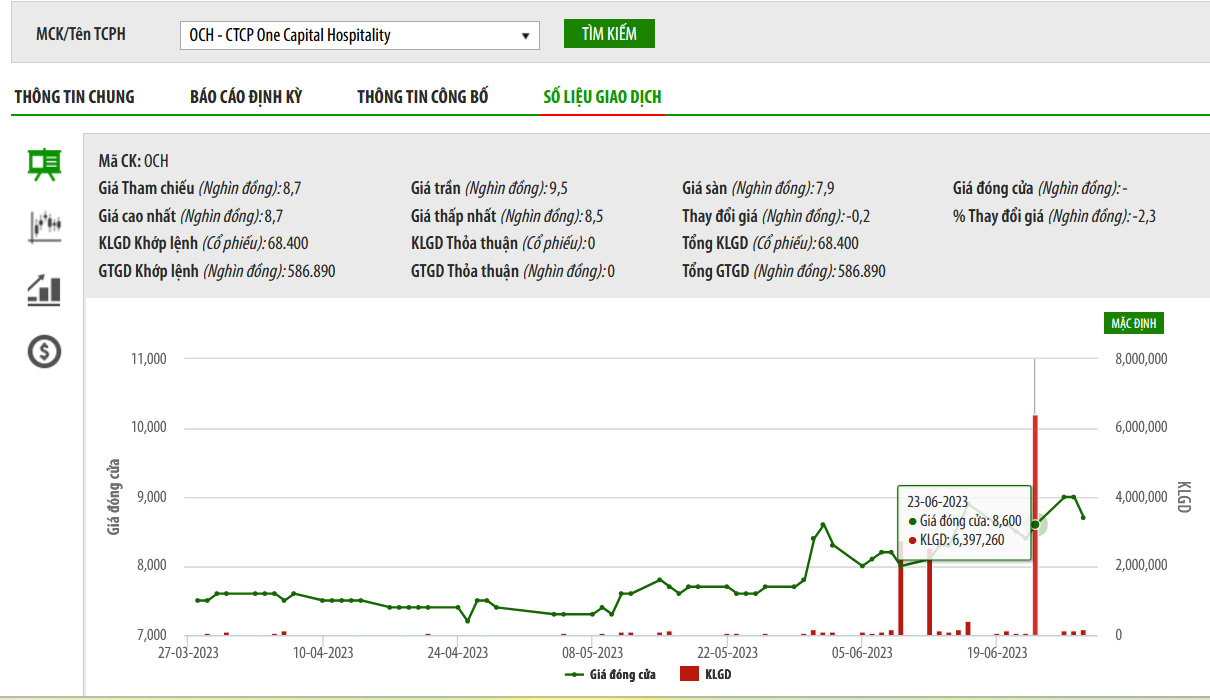Screen dimensions: 1210x700
Task: Click the highlighted 23-06-2023 price point
Action: [x=1035, y=524]
